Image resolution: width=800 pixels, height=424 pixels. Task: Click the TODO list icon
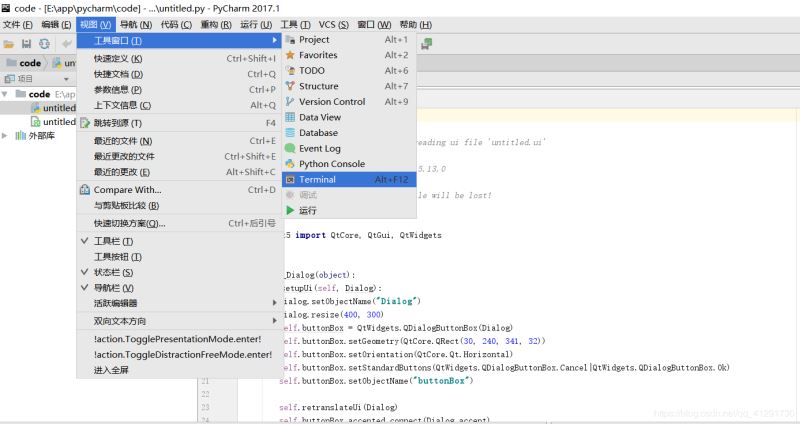290,70
